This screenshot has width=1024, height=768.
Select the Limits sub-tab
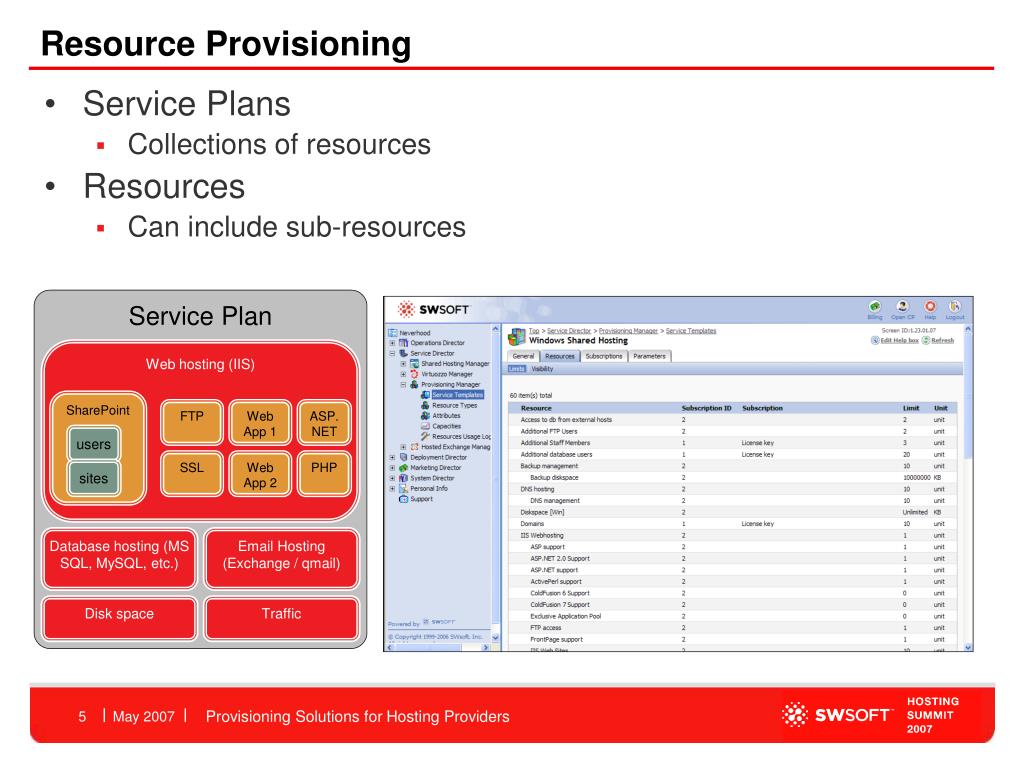point(517,369)
